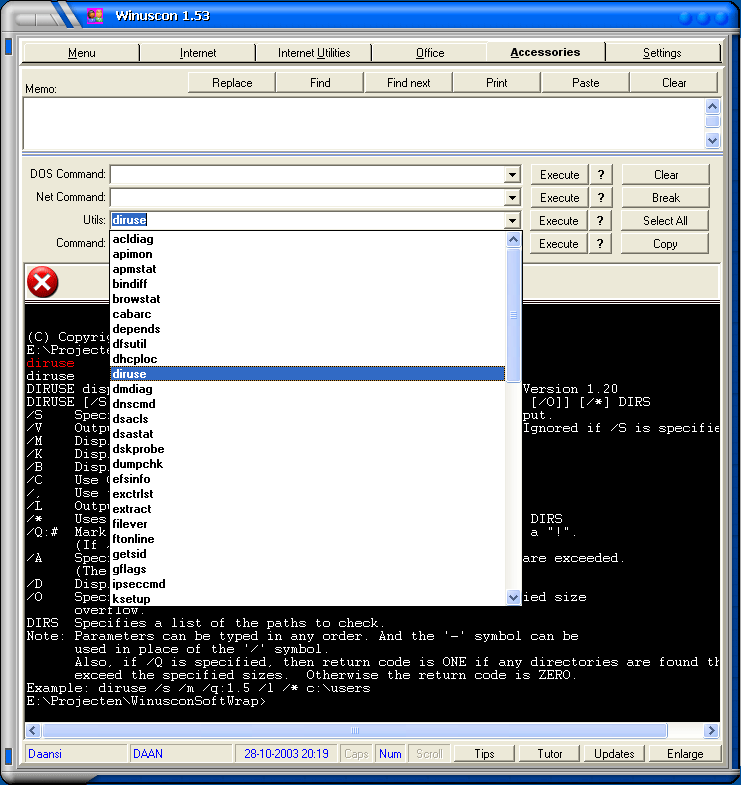This screenshot has height=785, width=741.
Task: Open the Office tab
Action: 430,53
